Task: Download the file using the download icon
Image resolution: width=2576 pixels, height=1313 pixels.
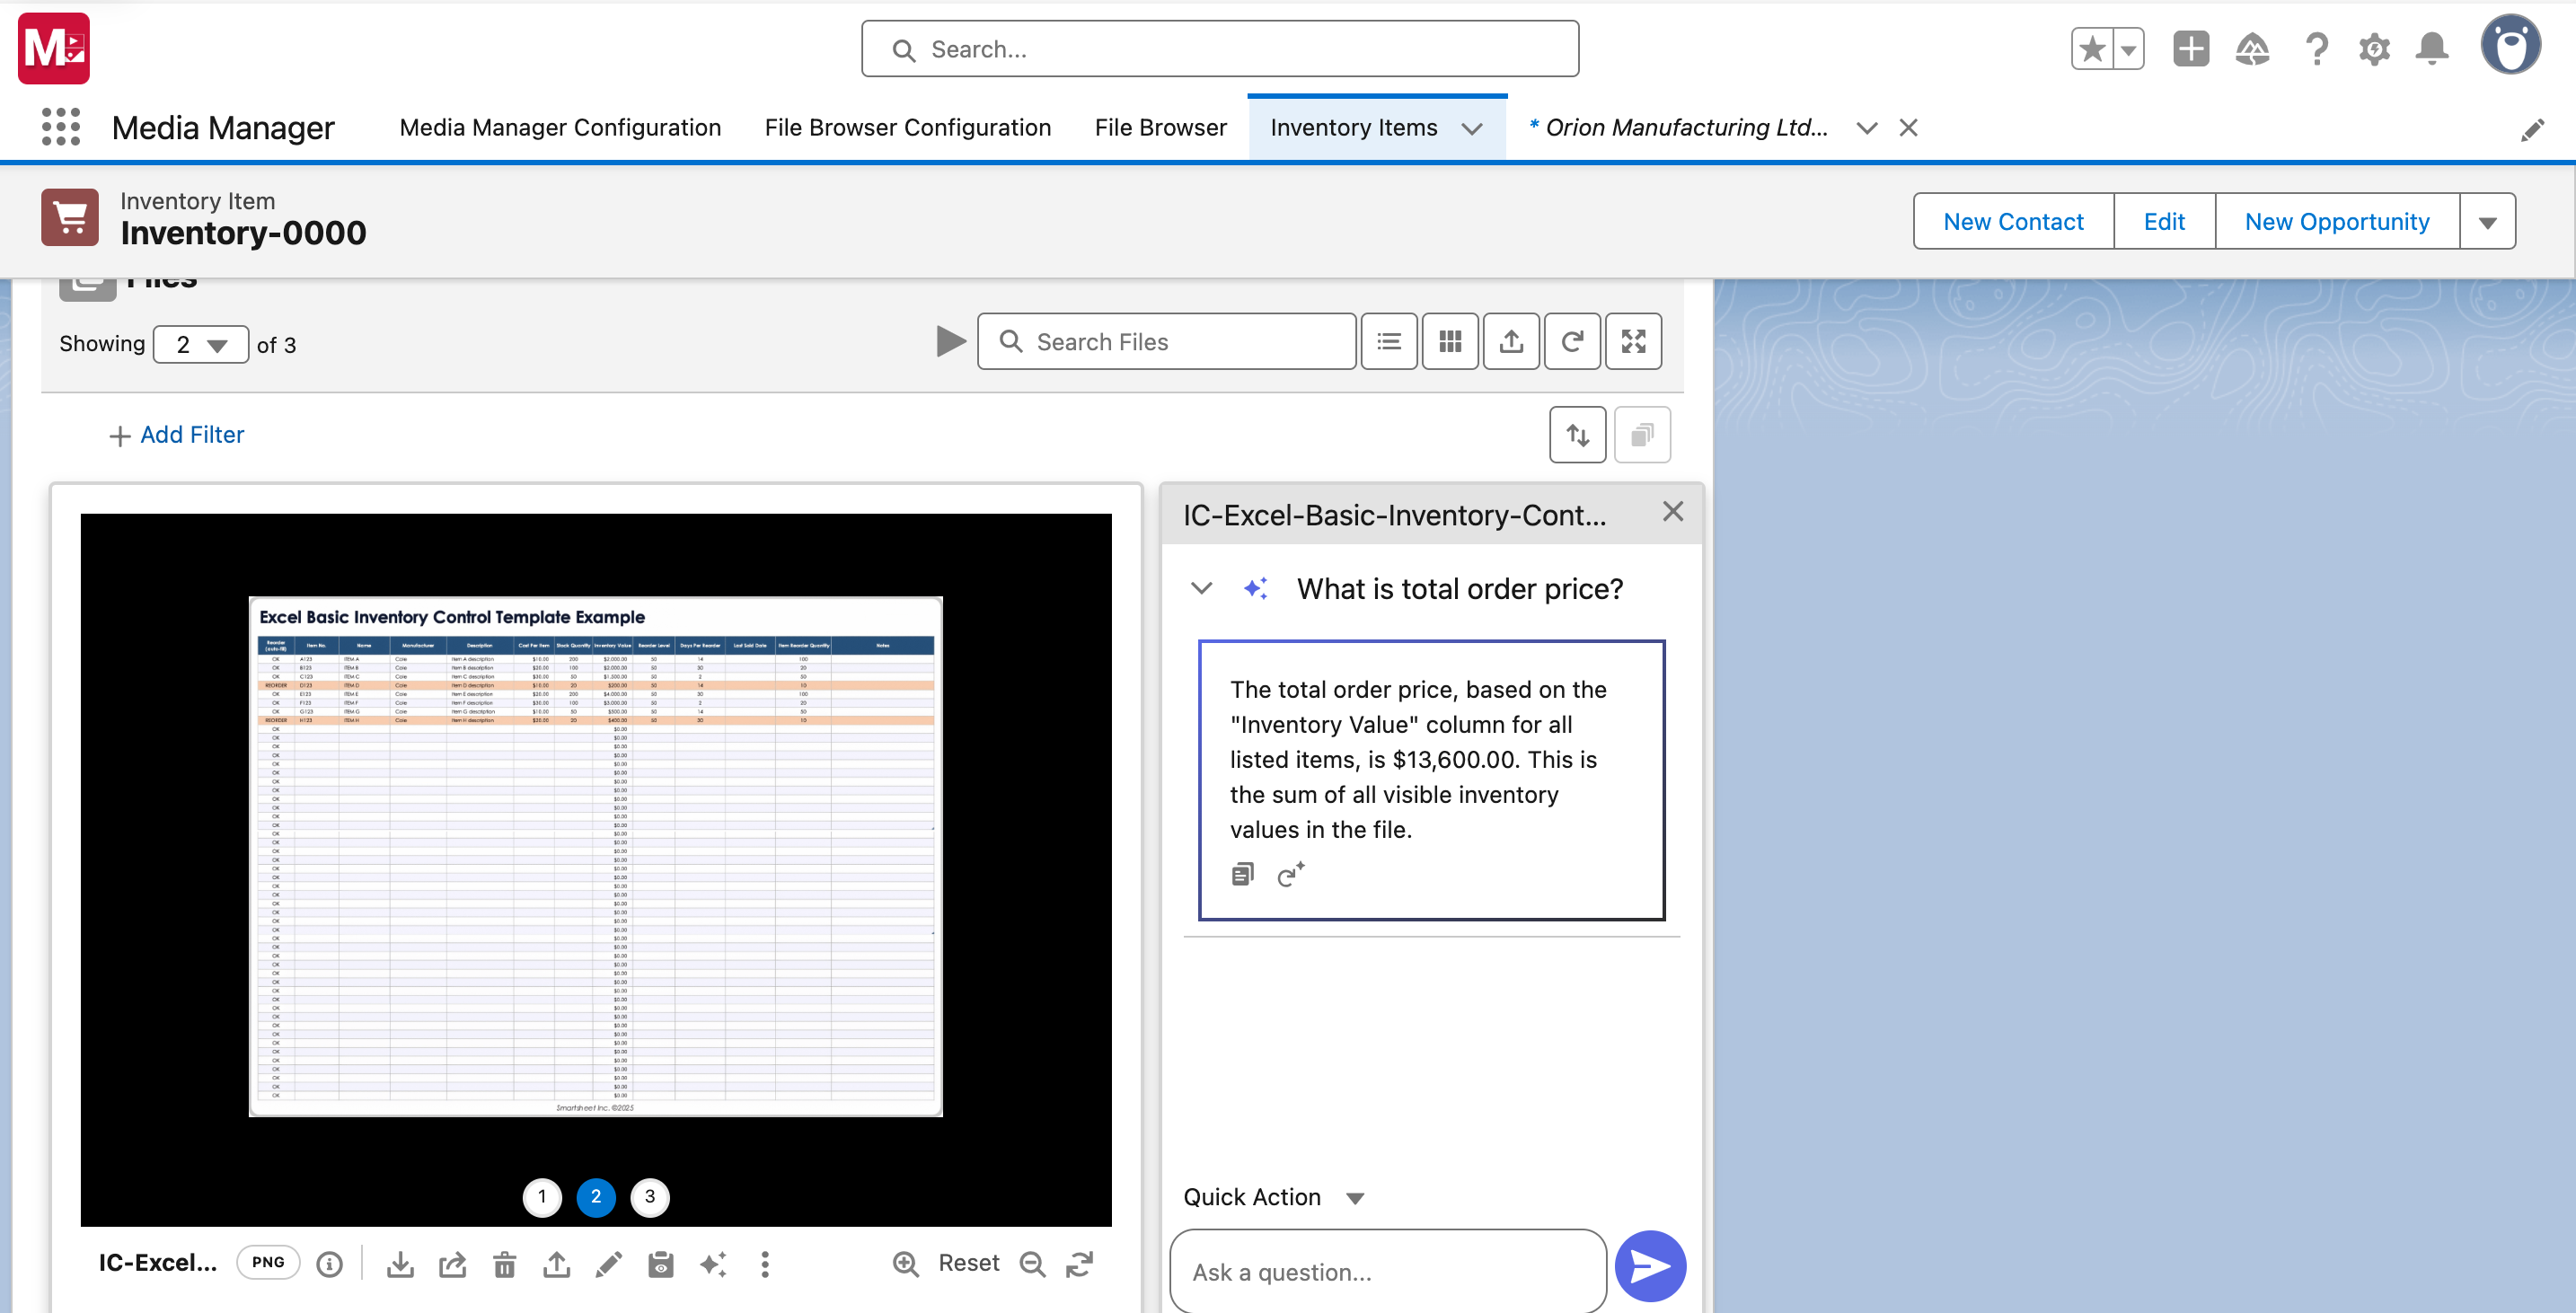Action: pyautogui.click(x=400, y=1264)
